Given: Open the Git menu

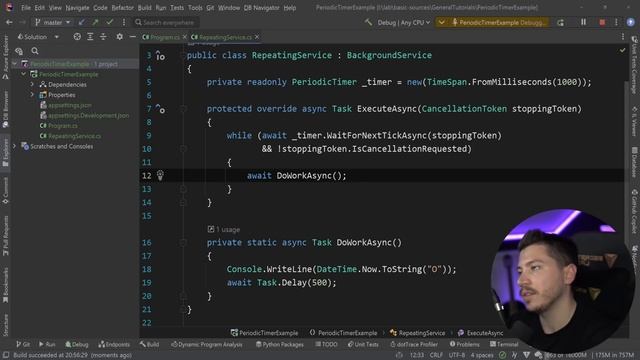Looking at the screenshot, I should click(210, 8).
